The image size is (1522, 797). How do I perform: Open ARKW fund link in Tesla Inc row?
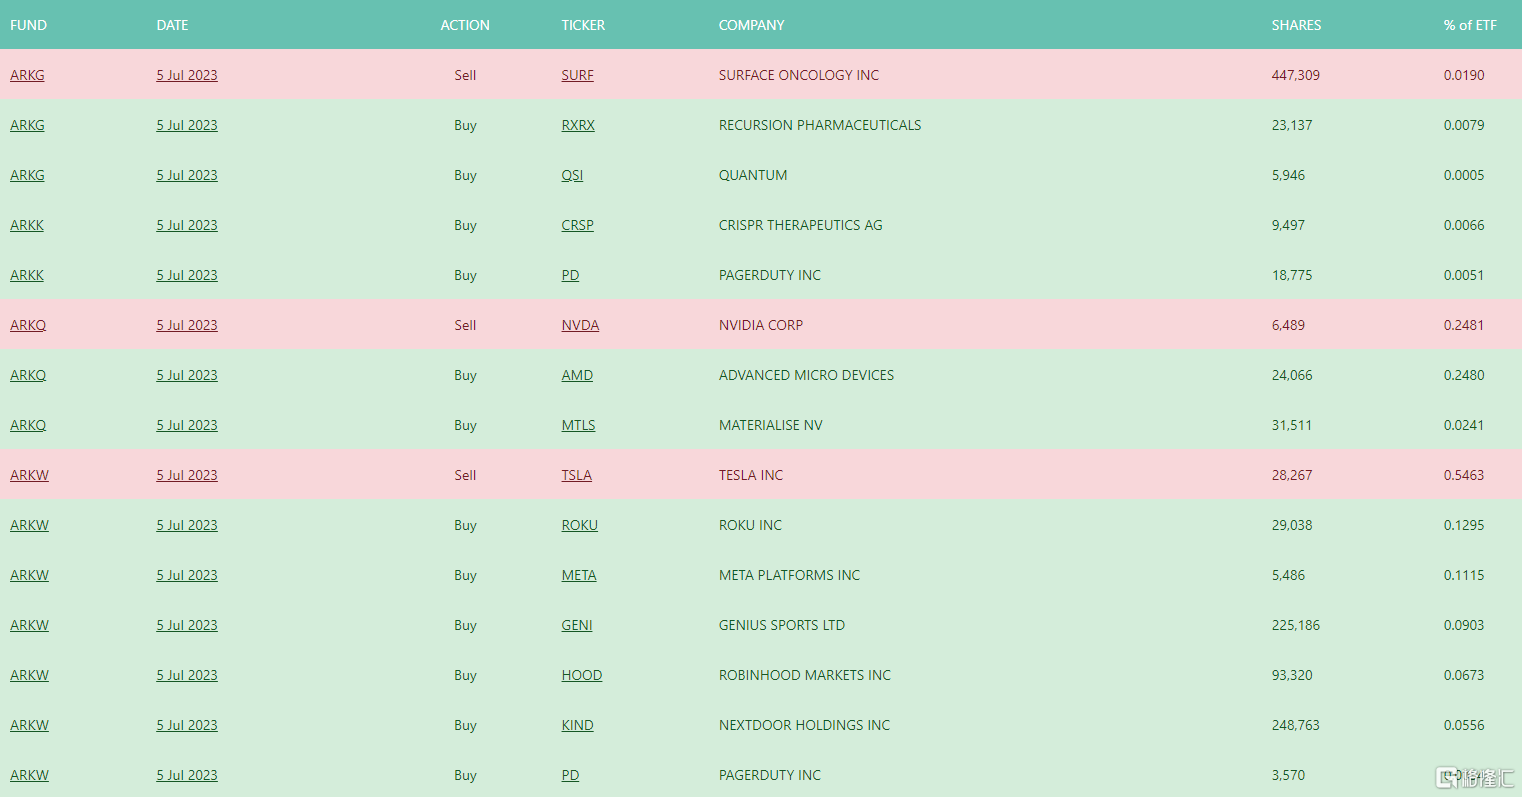coord(29,475)
